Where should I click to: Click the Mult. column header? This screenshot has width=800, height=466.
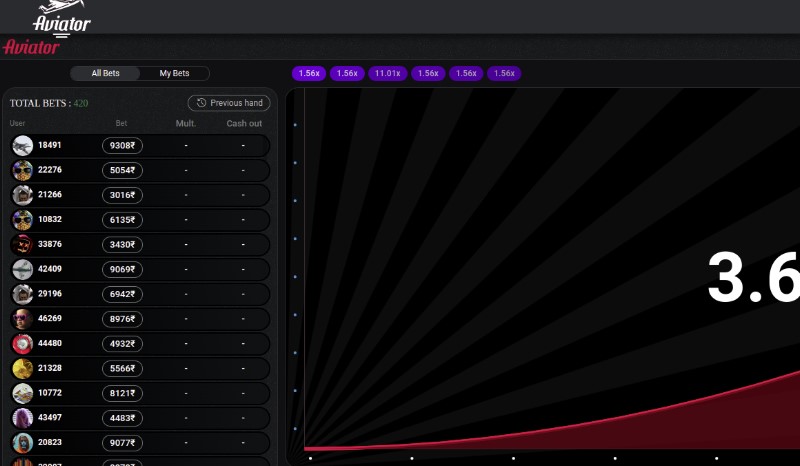point(186,124)
